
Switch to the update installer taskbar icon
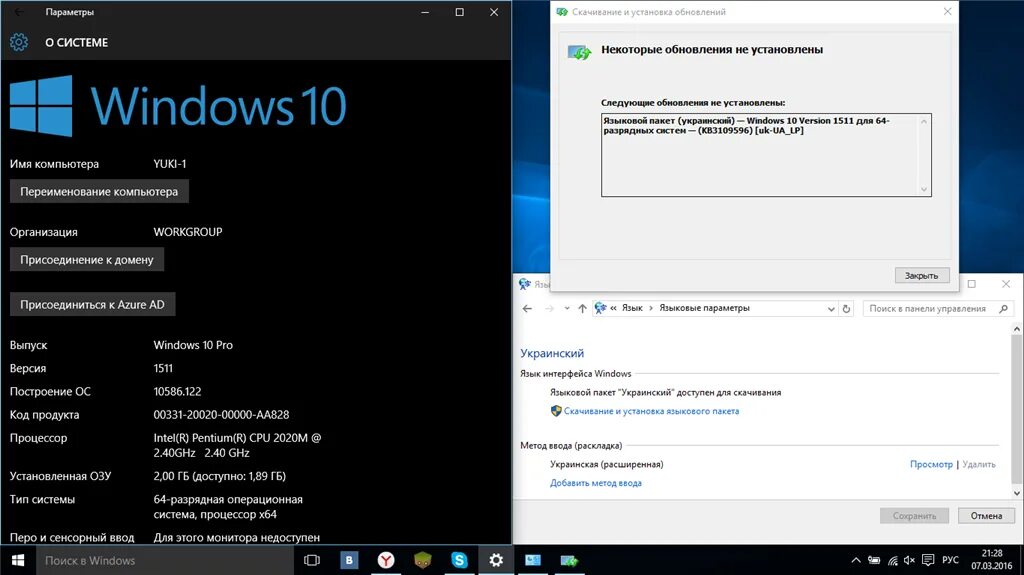pyautogui.click(x=569, y=560)
